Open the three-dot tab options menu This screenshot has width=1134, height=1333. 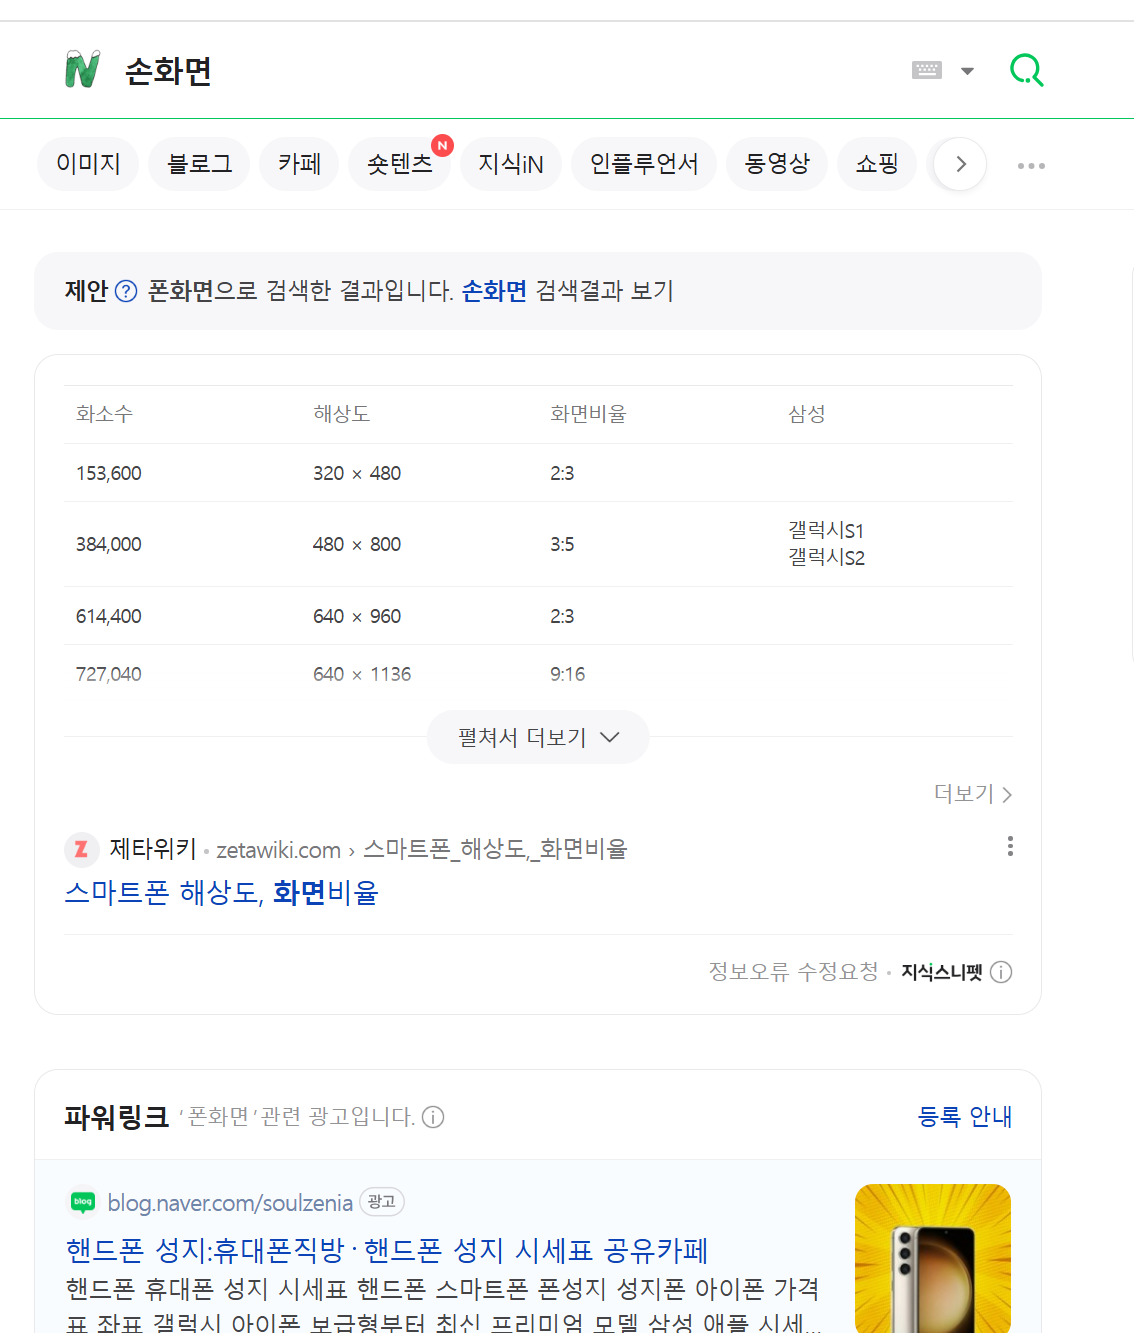tap(1031, 165)
